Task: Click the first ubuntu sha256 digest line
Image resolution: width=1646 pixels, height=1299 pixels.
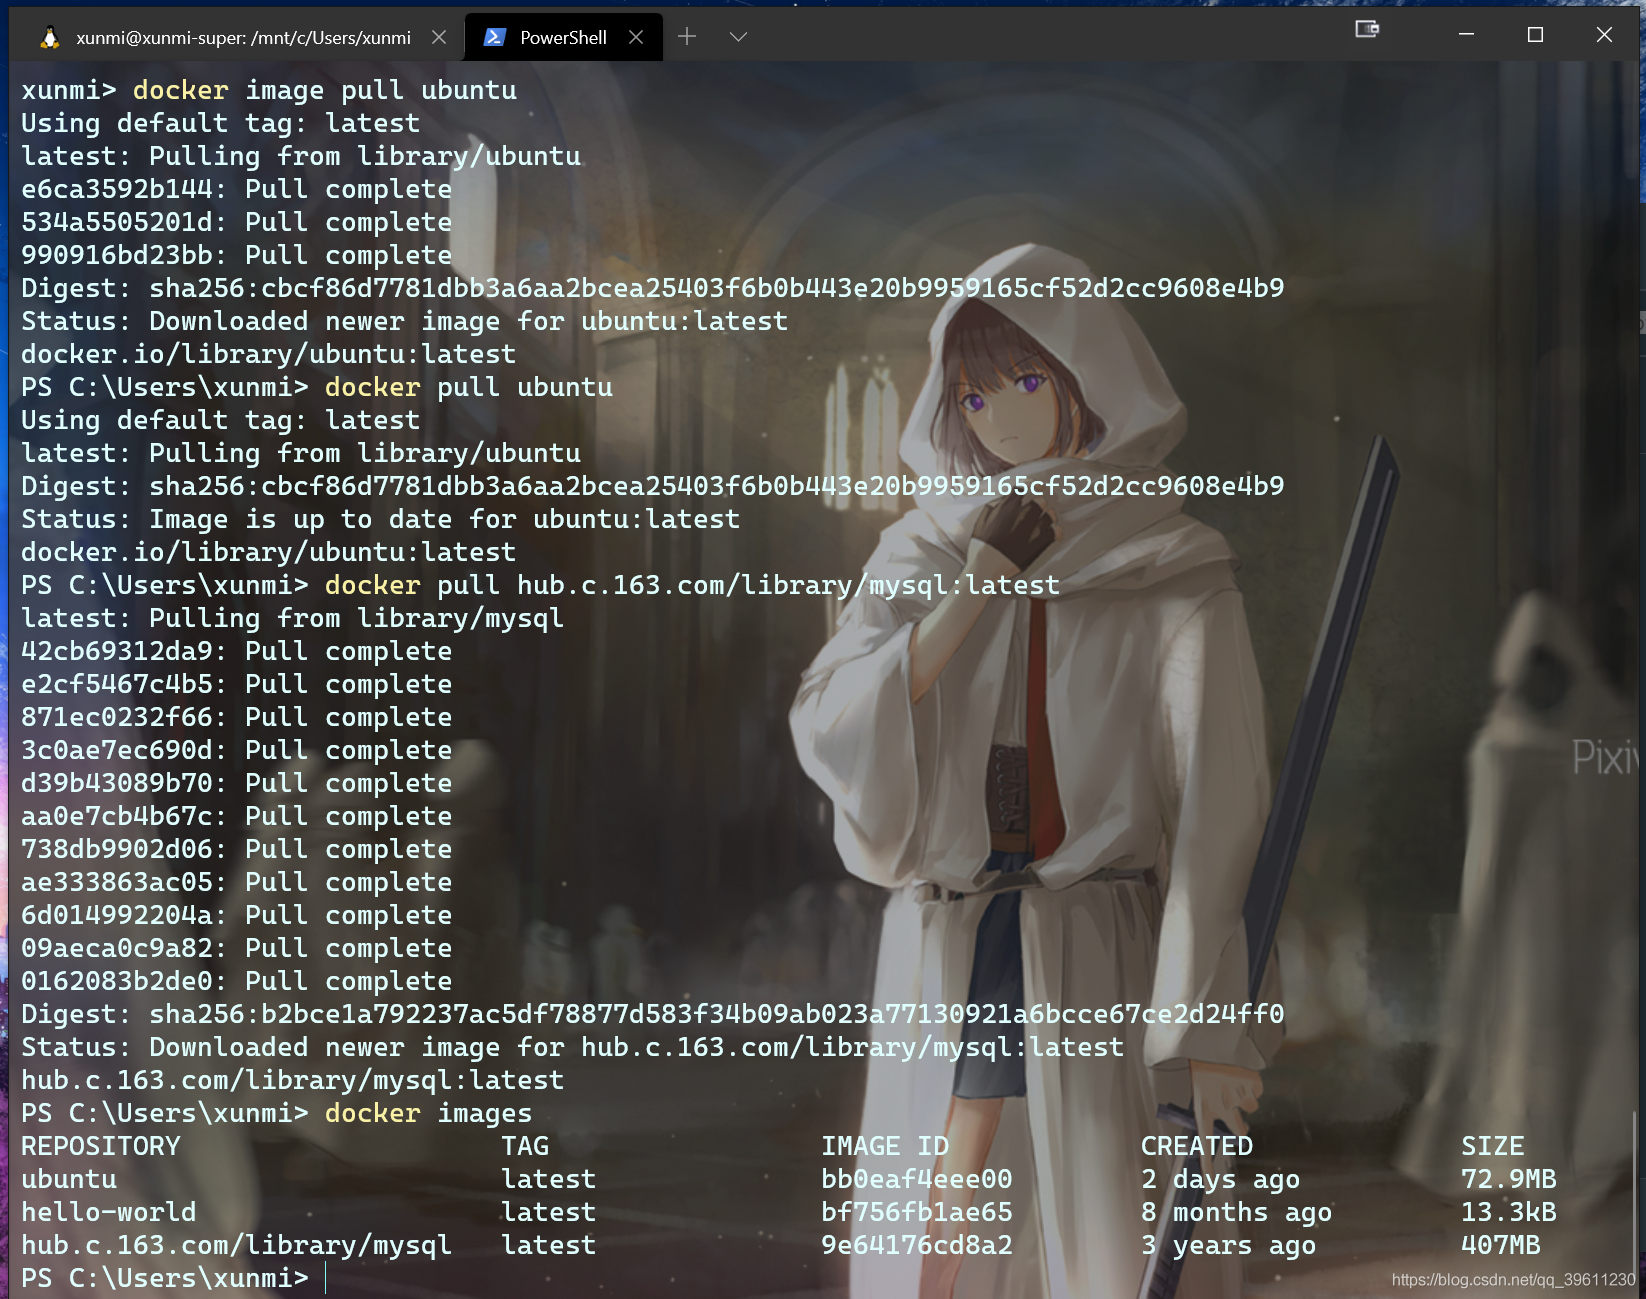Action: point(652,288)
